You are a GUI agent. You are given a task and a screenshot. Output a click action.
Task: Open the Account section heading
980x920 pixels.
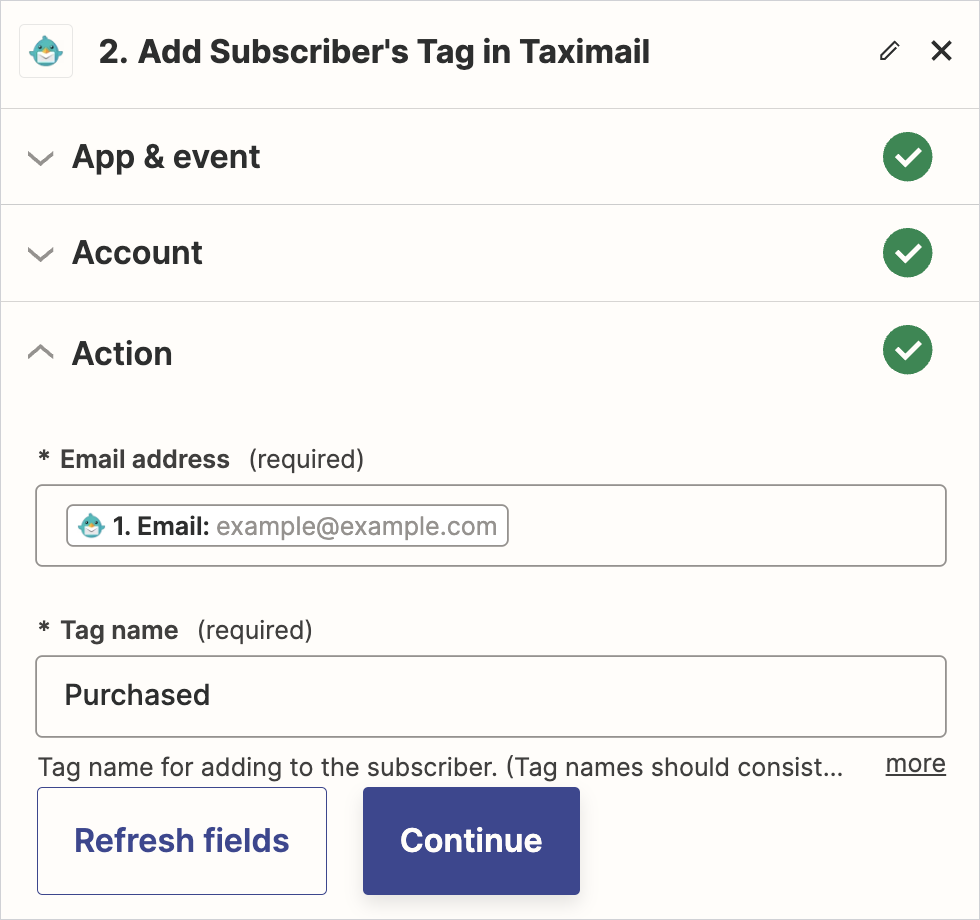point(137,253)
